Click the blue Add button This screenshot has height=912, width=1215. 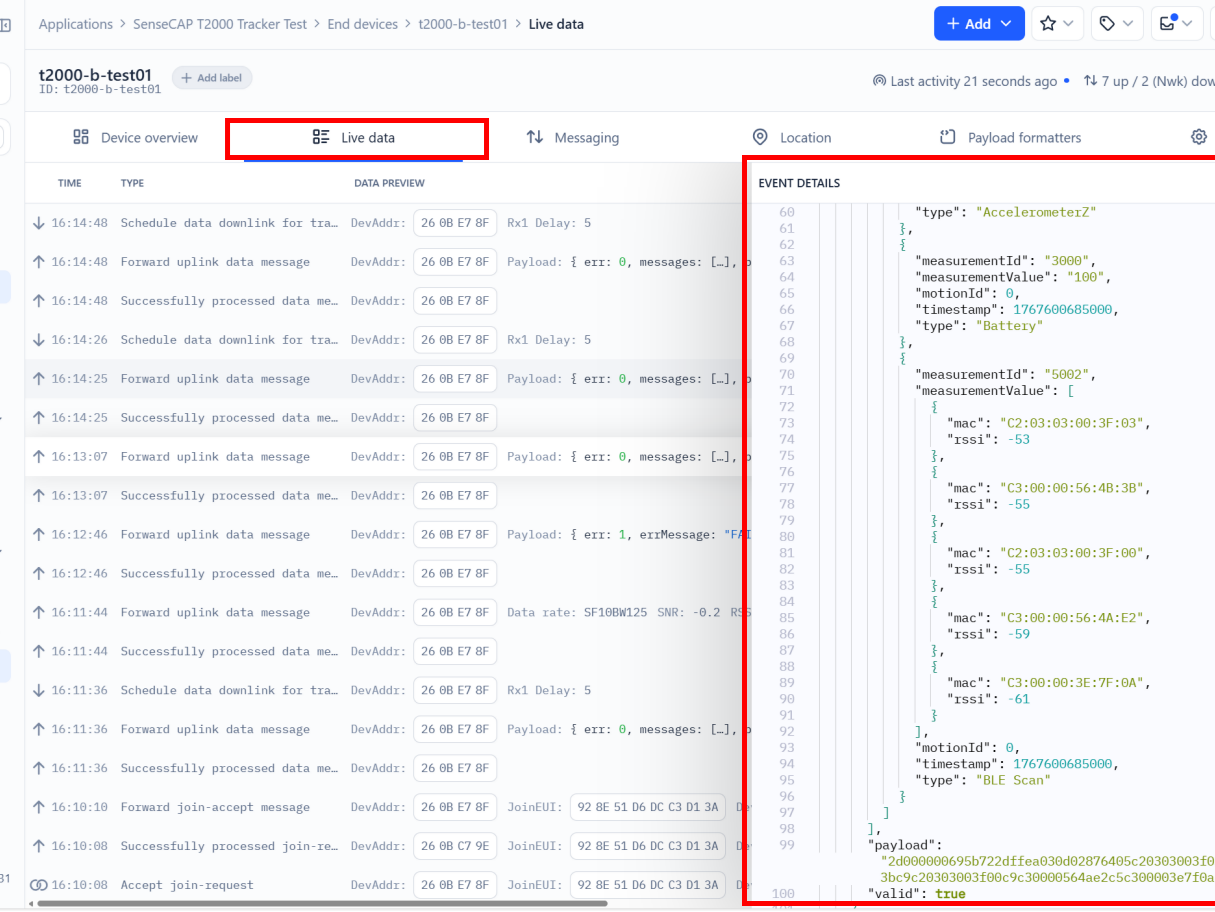pyautogui.click(x=979, y=24)
